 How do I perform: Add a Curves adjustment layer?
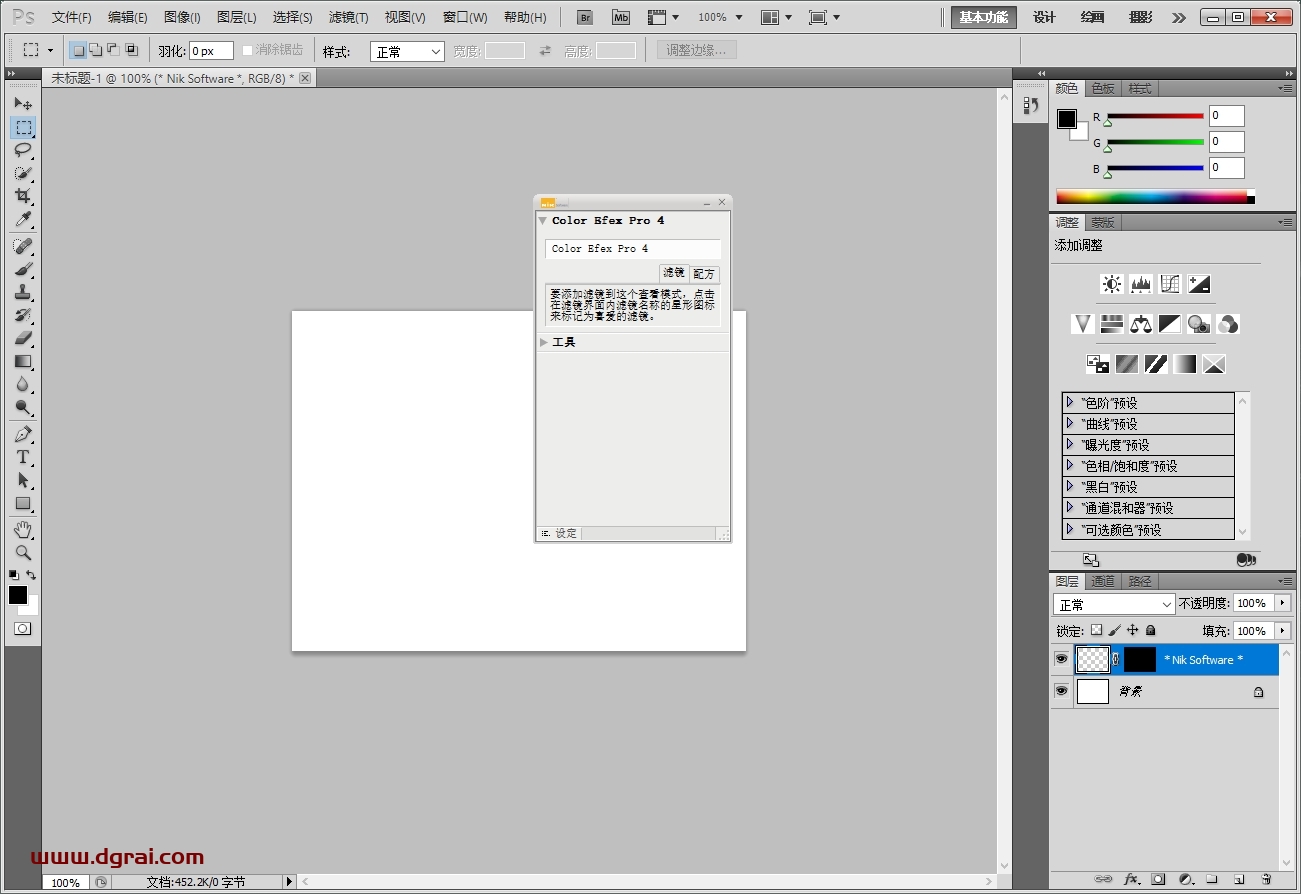(x=1170, y=284)
